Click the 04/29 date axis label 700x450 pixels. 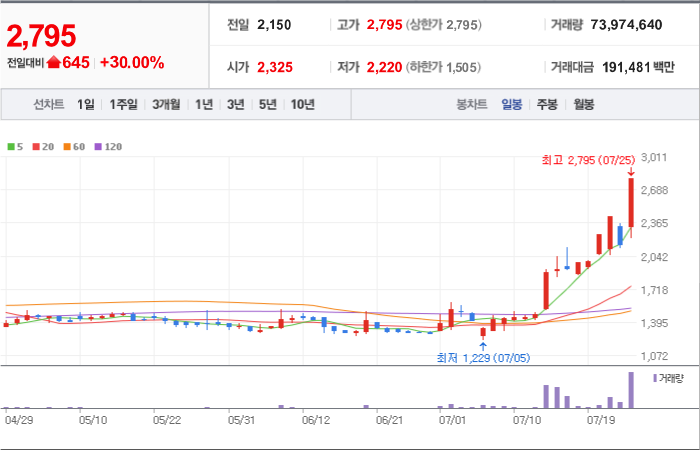[19, 420]
